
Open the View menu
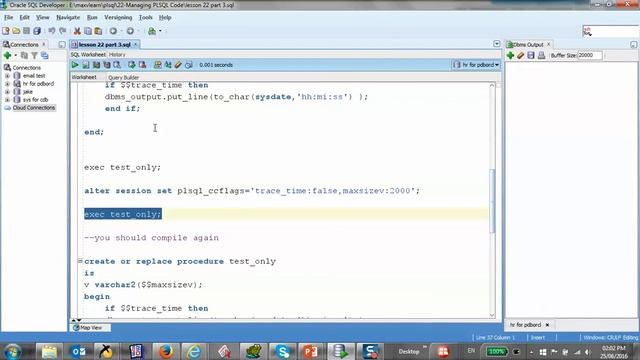point(42,18)
